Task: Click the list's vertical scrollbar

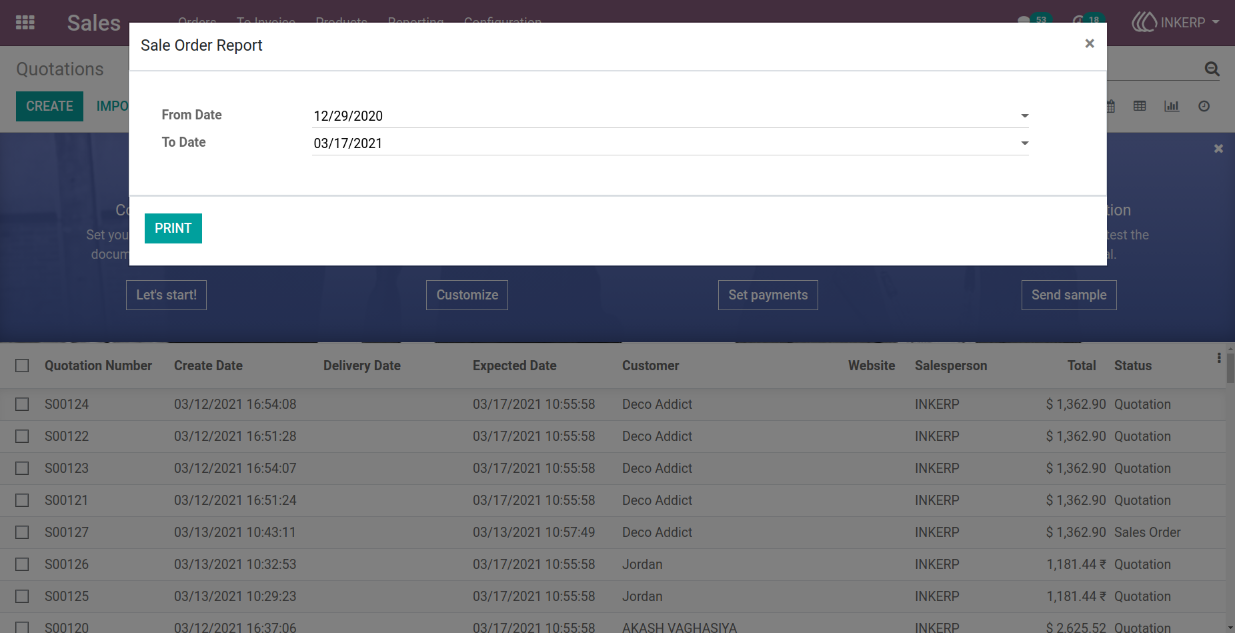Action: (1230, 490)
